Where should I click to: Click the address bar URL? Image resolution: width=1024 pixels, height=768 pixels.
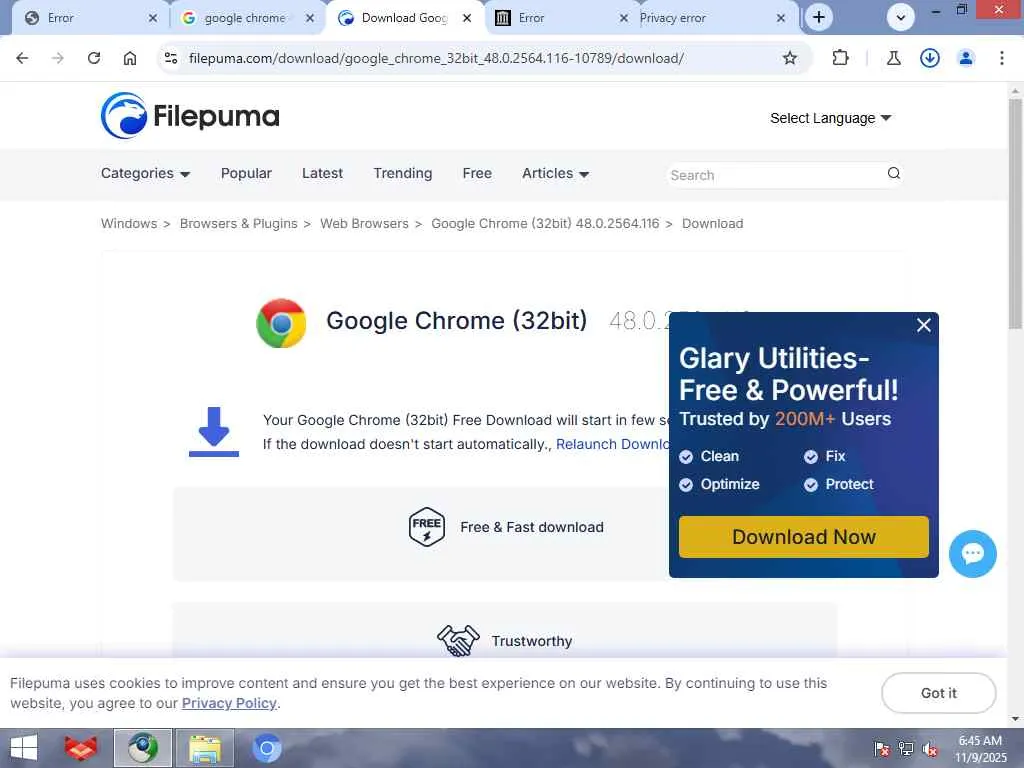[x=436, y=58]
